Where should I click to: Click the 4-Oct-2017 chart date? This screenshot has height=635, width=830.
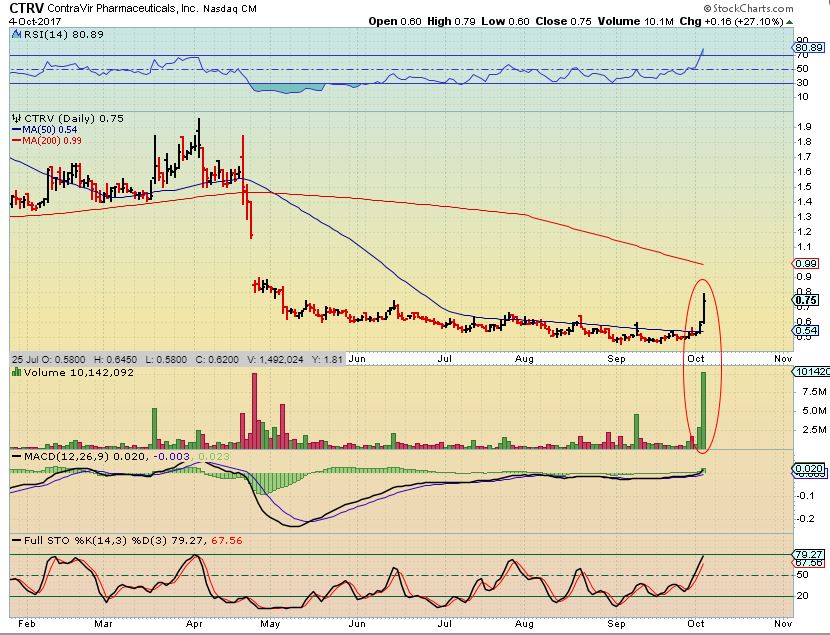35,22
